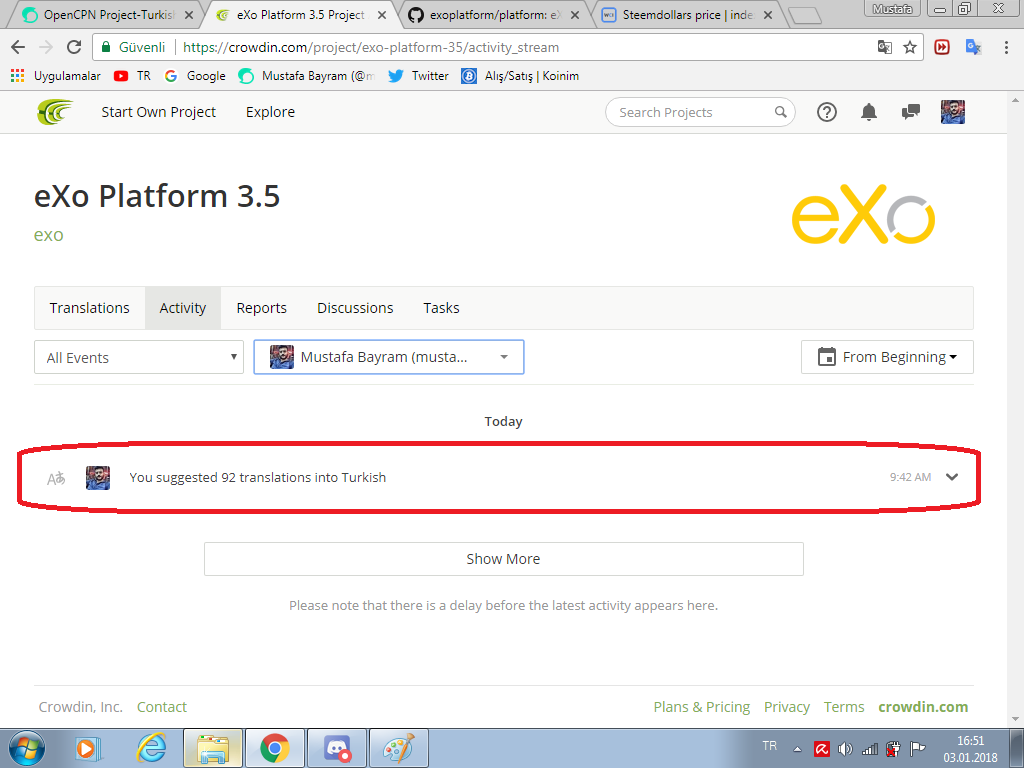The image size is (1026, 768).
Task: Click the volume icon in system tray
Action: click(x=845, y=749)
